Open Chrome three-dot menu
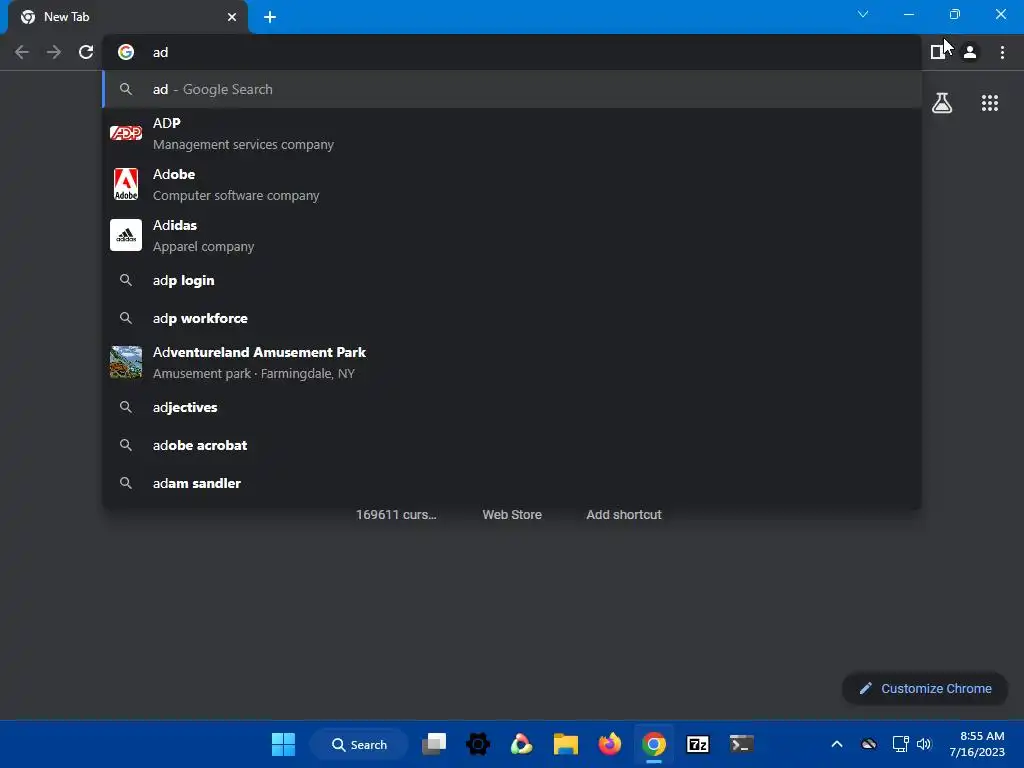The height and width of the screenshot is (768, 1024). point(1002,52)
